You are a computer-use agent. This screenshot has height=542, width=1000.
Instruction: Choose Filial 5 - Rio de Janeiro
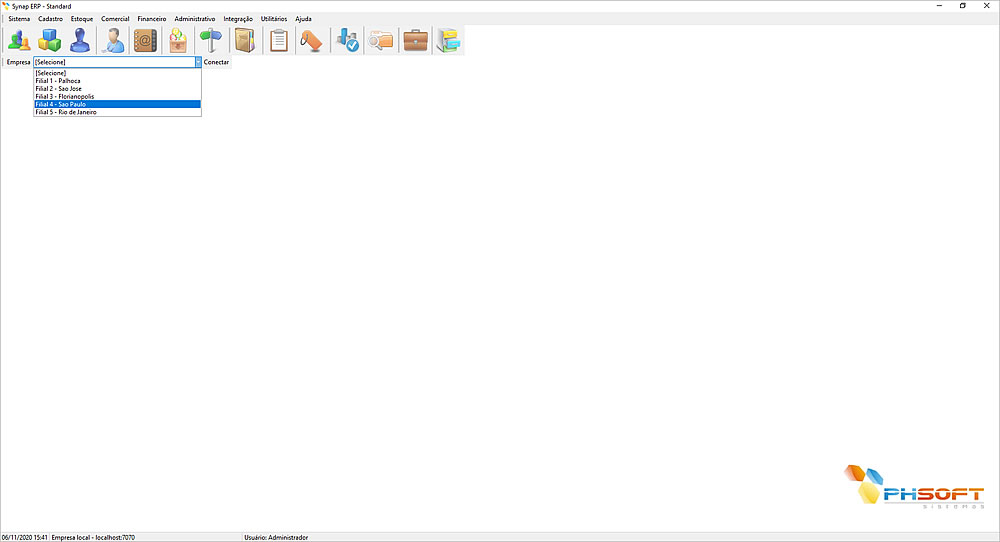pos(66,112)
